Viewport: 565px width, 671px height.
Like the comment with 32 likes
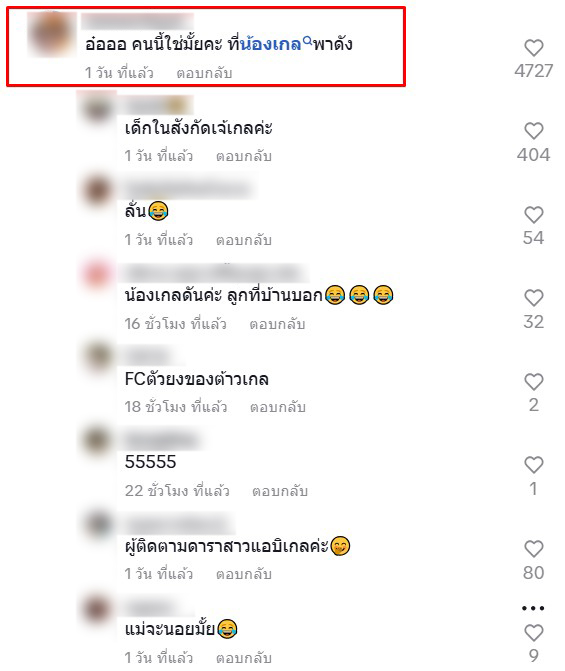(x=533, y=298)
